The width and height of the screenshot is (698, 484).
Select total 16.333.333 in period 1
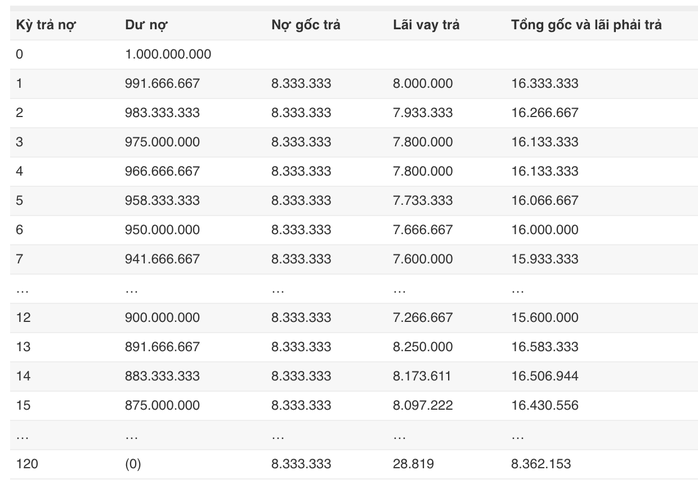544,83
